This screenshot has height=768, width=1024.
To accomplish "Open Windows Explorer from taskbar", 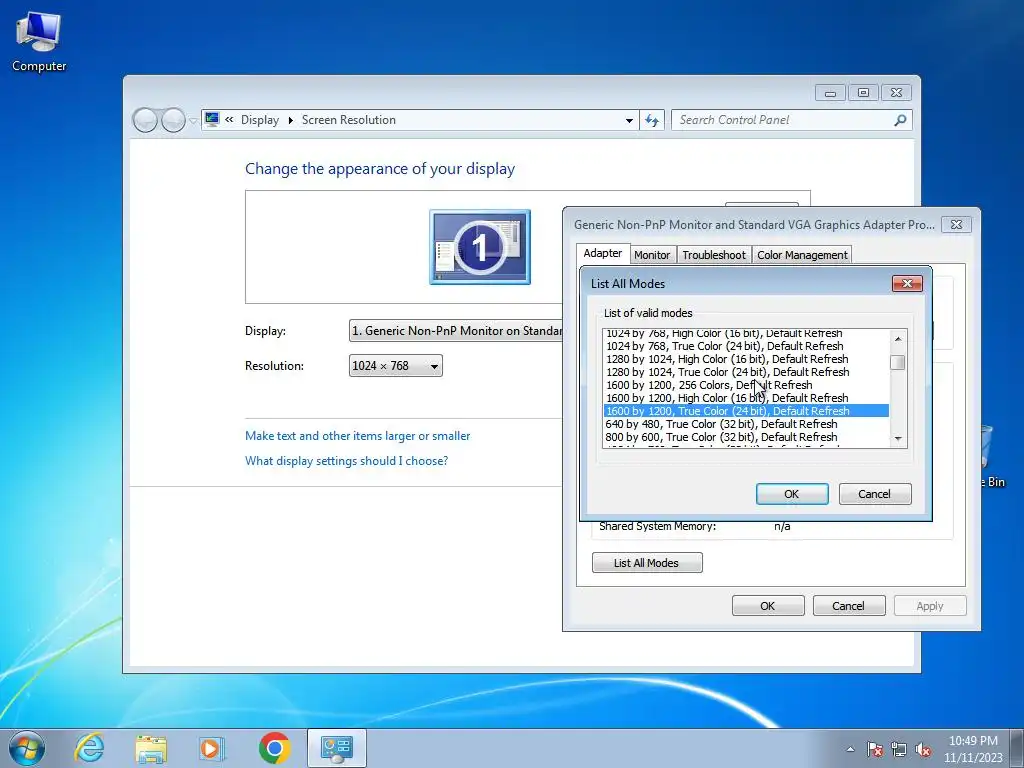I will pos(151,748).
